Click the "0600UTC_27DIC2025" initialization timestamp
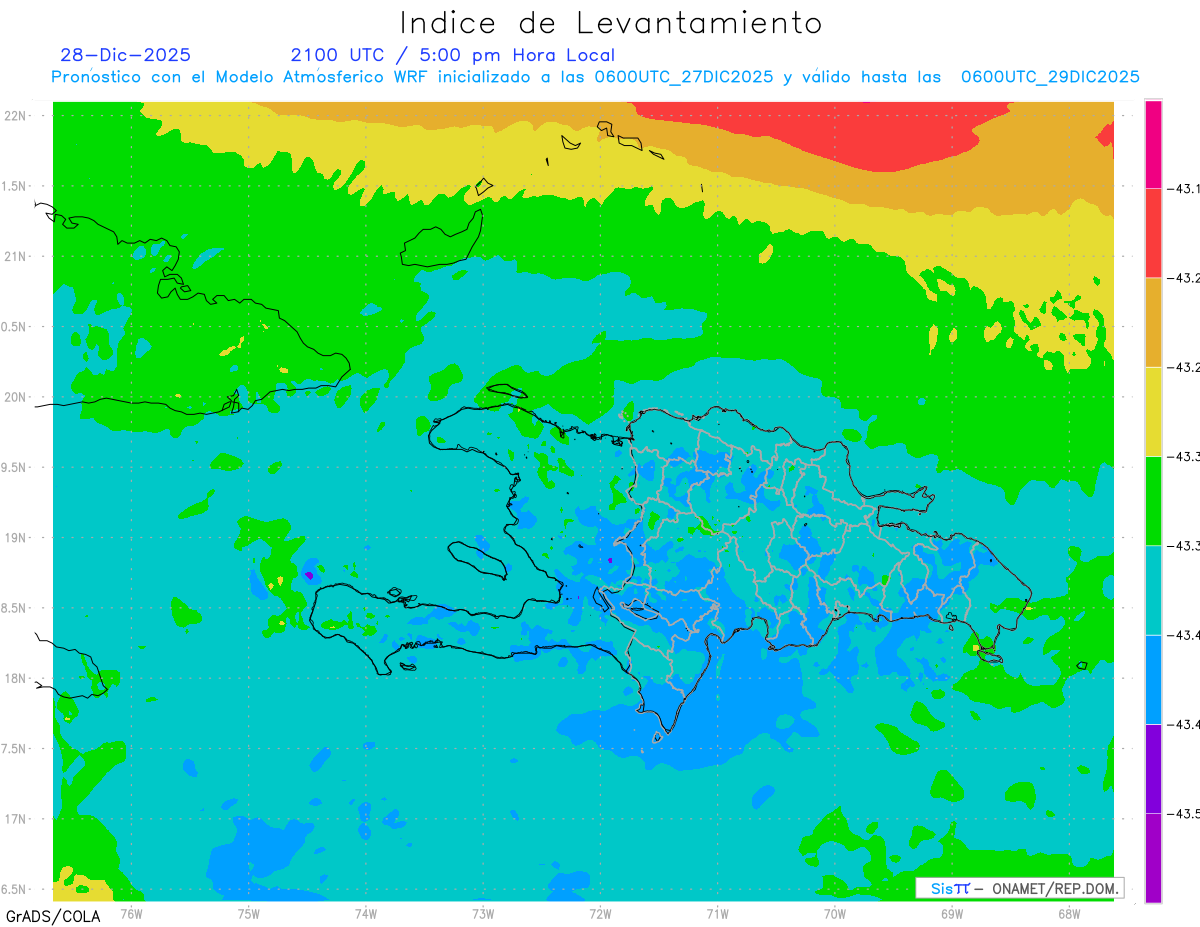Screen dimensions: 1200x927 pyautogui.click(x=684, y=77)
